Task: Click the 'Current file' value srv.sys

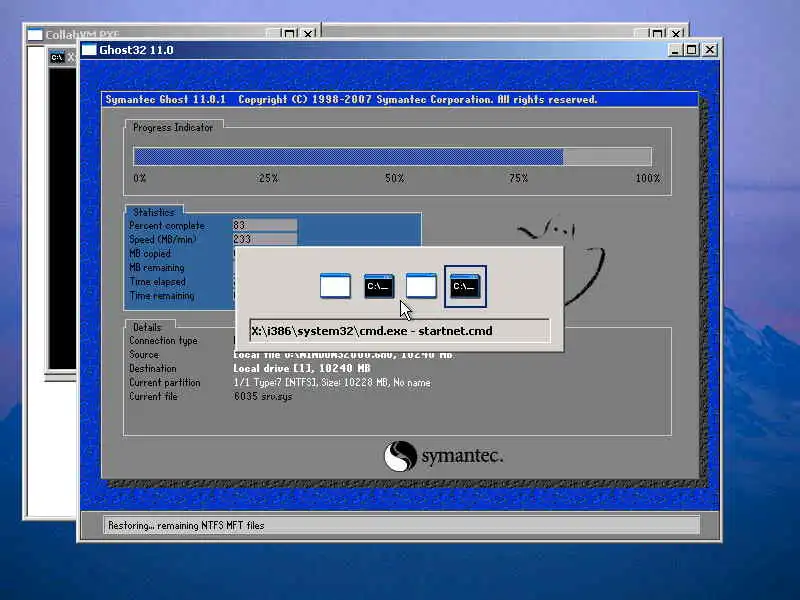Action: coord(263,396)
